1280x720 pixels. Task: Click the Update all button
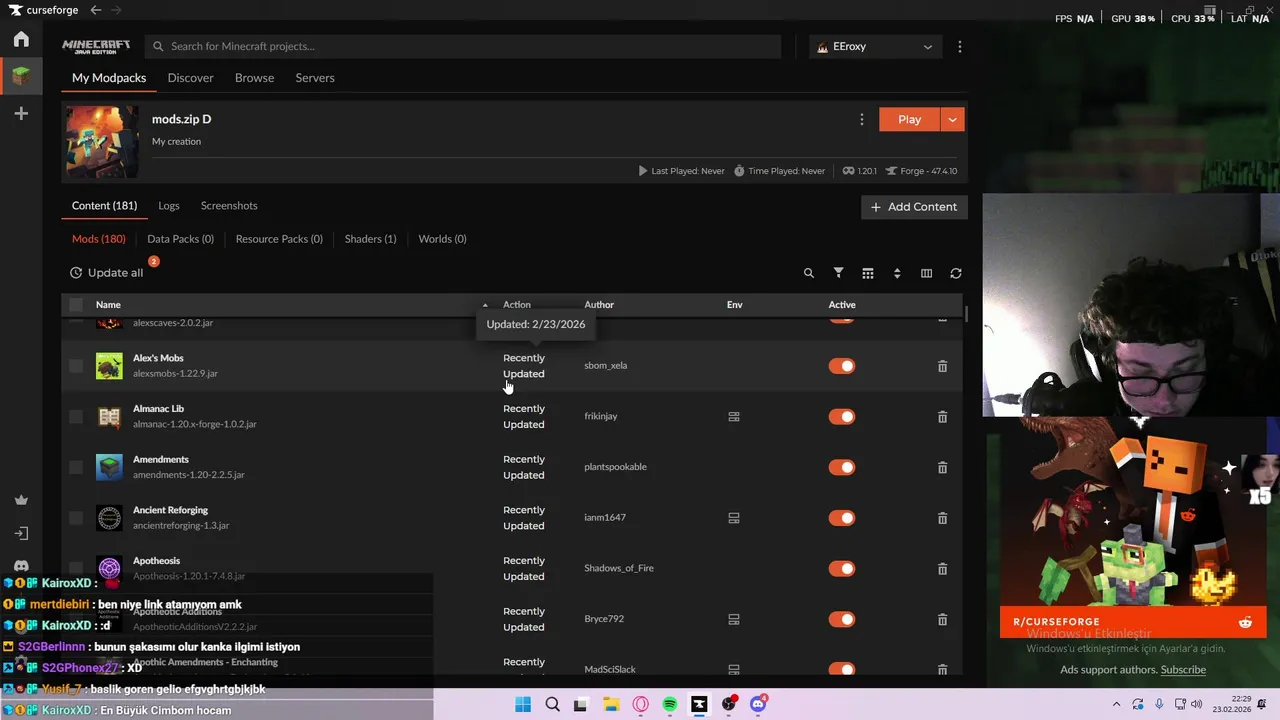(x=107, y=273)
